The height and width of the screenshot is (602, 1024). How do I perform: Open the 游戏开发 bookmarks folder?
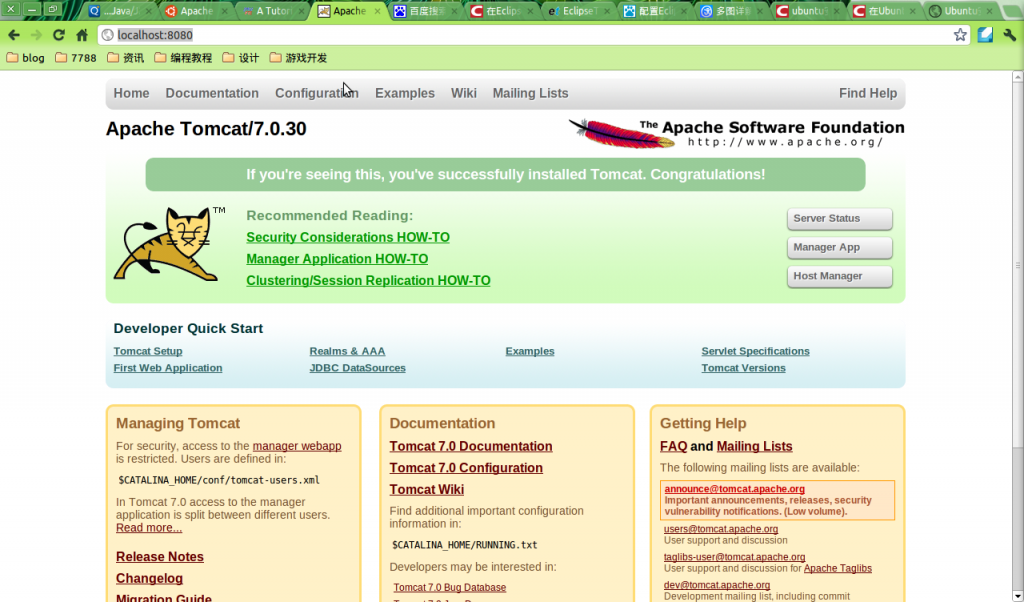pos(298,58)
